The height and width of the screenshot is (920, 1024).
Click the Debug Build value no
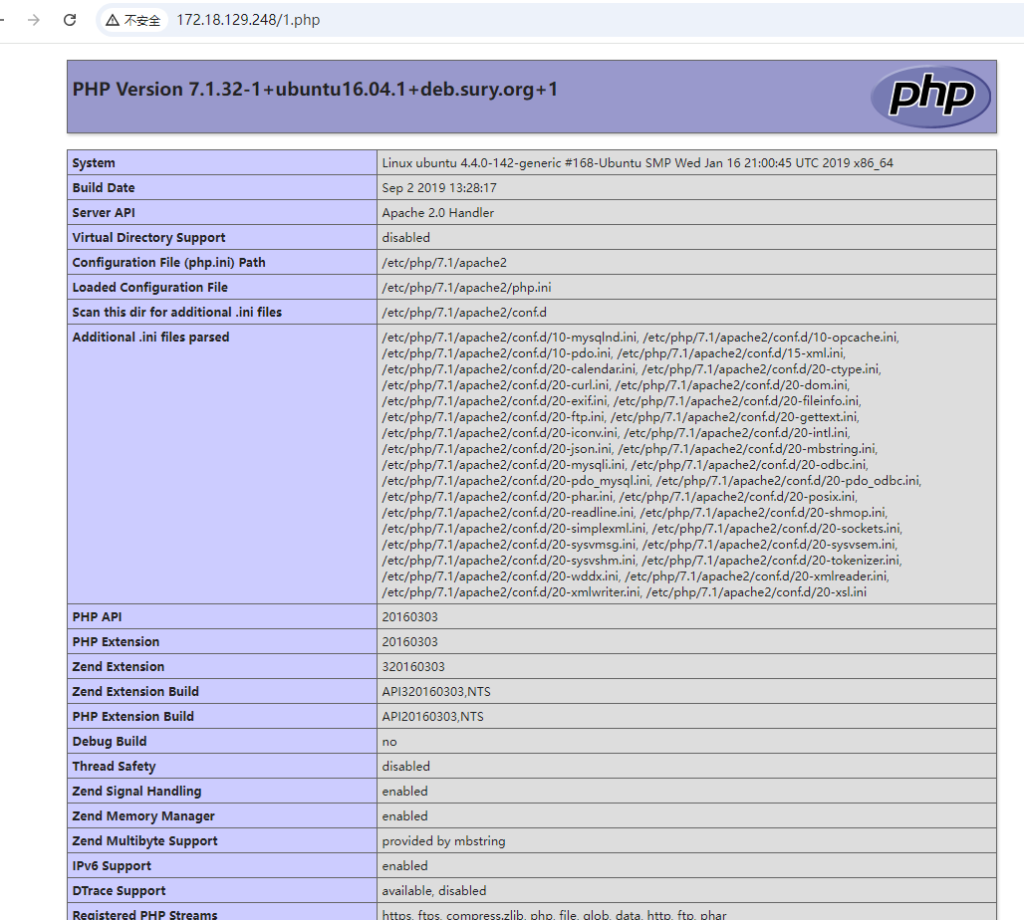pos(389,742)
